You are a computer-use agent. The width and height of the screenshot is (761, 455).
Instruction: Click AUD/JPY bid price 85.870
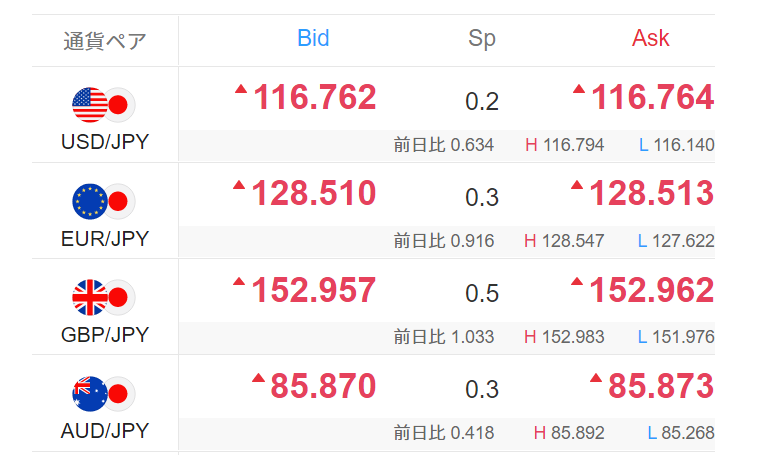pos(323,386)
